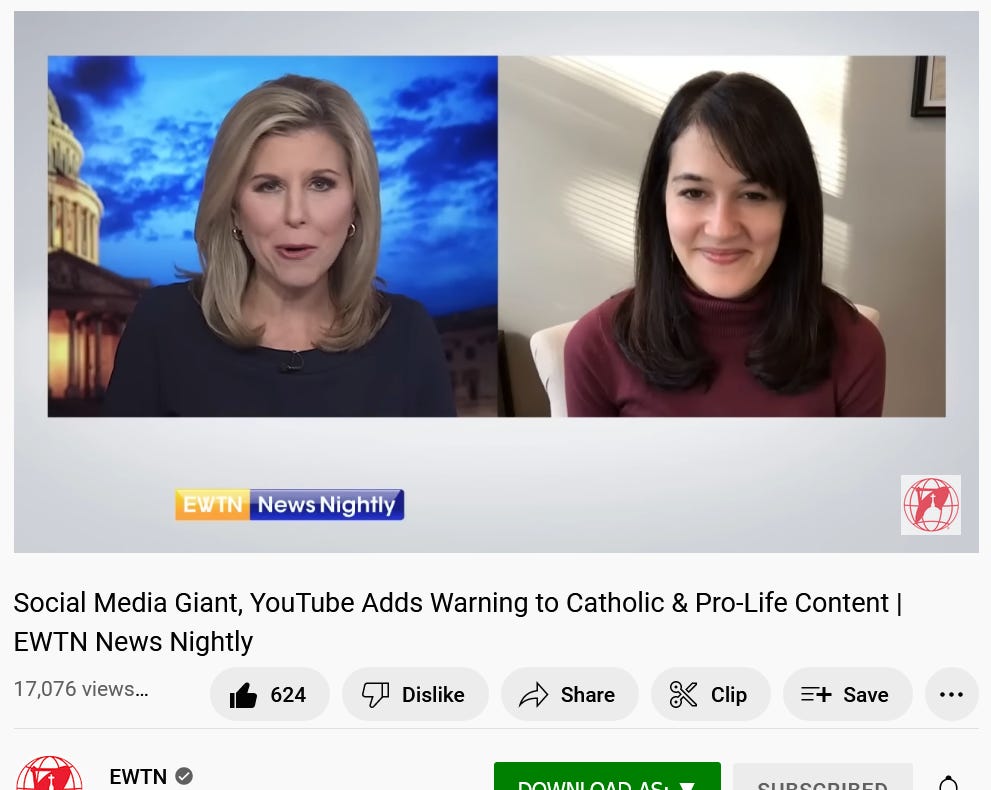
Task: Click the EWTN globe watermark in video
Action: coord(930,505)
